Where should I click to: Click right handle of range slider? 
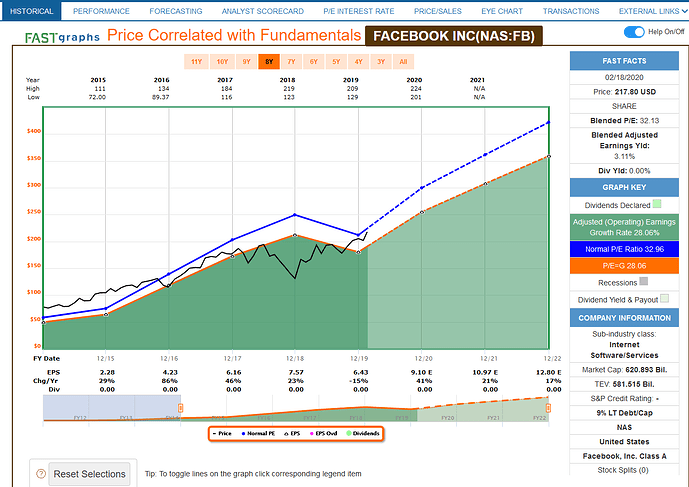pos(548,408)
